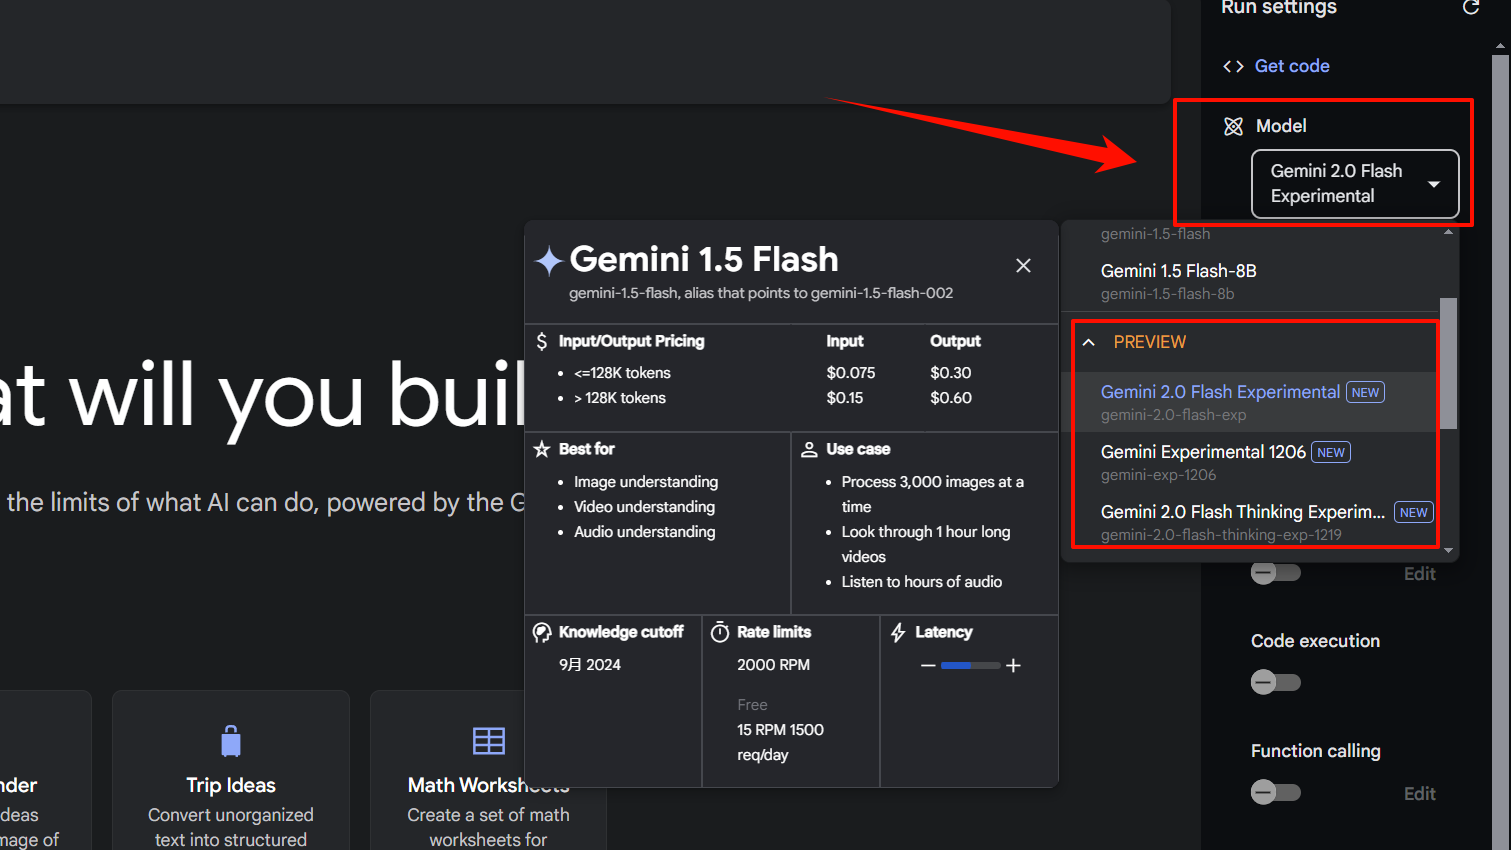Open the model selector dropdown

coord(1354,184)
